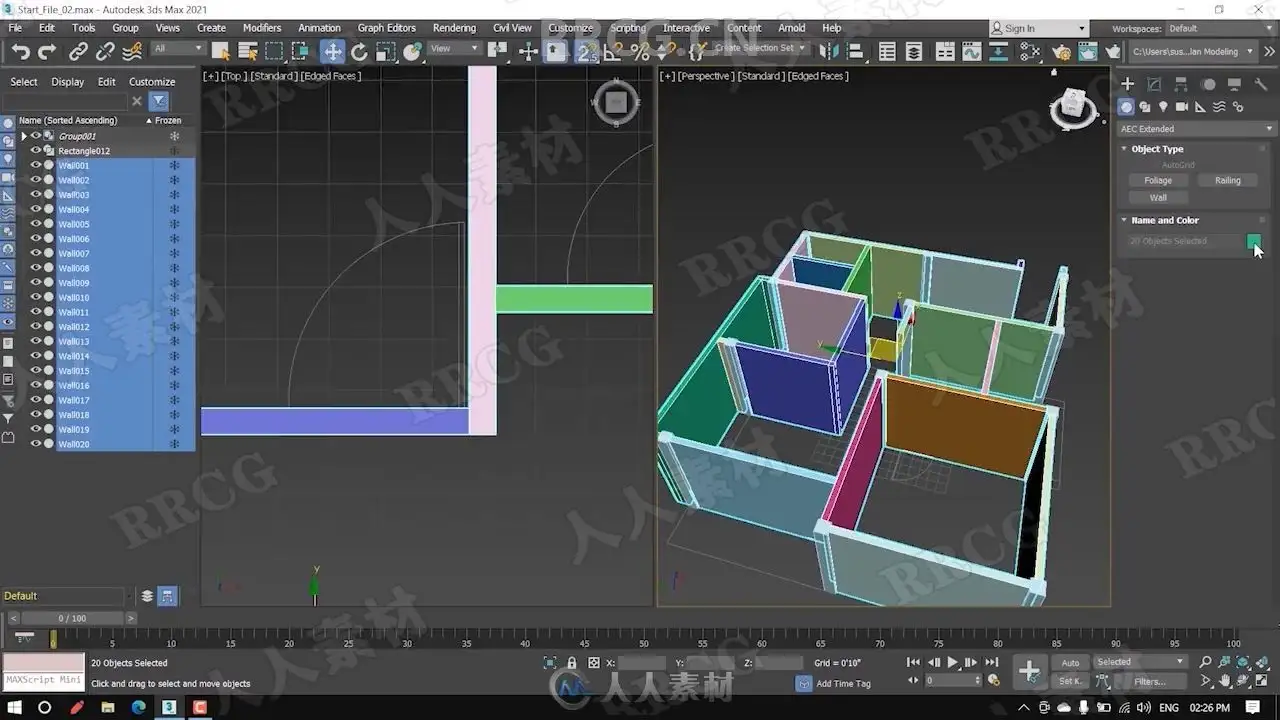This screenshot has height=720, width=1280.
Task: Open the selection filter All dropdown
Action: point(178,49)
